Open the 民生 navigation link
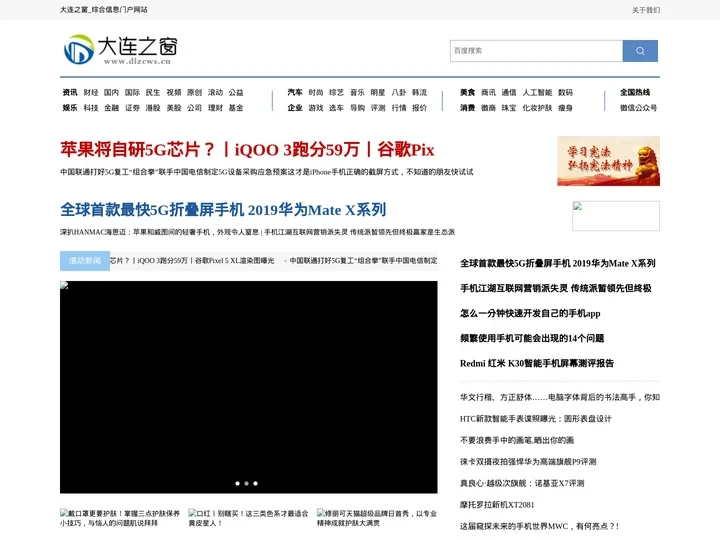 153,92
